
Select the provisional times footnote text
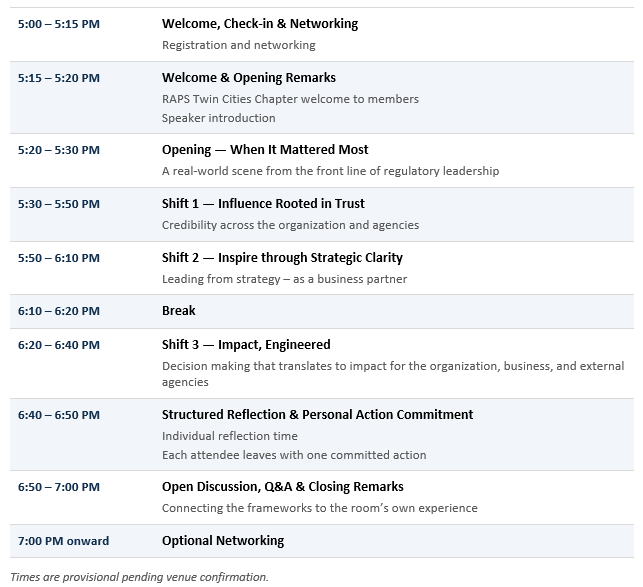tap(139, 577)
